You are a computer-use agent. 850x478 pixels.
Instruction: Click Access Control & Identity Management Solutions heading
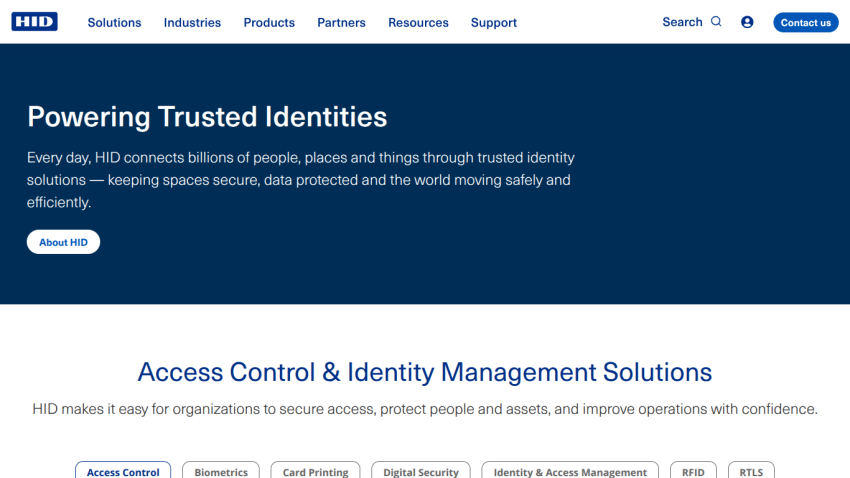point(424,372)
